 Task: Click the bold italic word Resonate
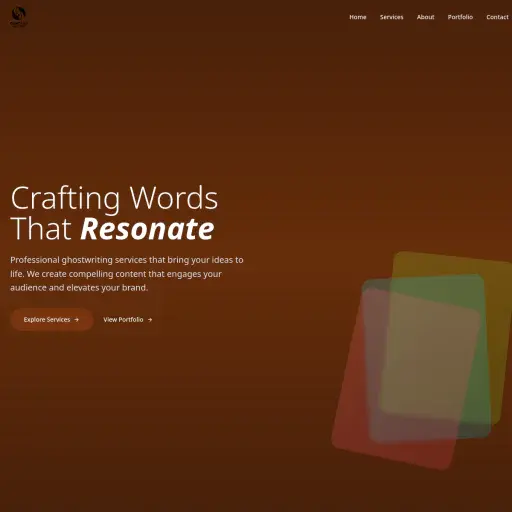point(147,229)
